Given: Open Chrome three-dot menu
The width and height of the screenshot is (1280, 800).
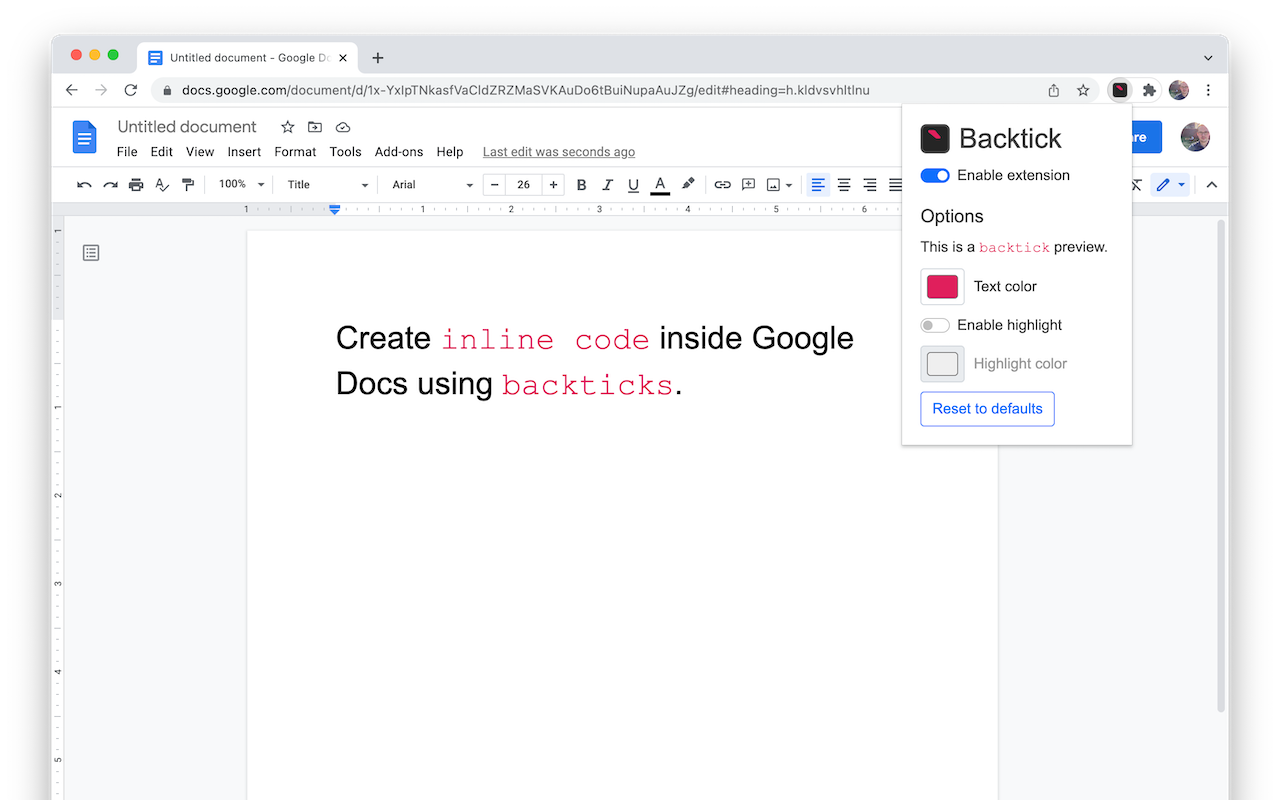Looking at the screenshot, I should coord(1208,90).
